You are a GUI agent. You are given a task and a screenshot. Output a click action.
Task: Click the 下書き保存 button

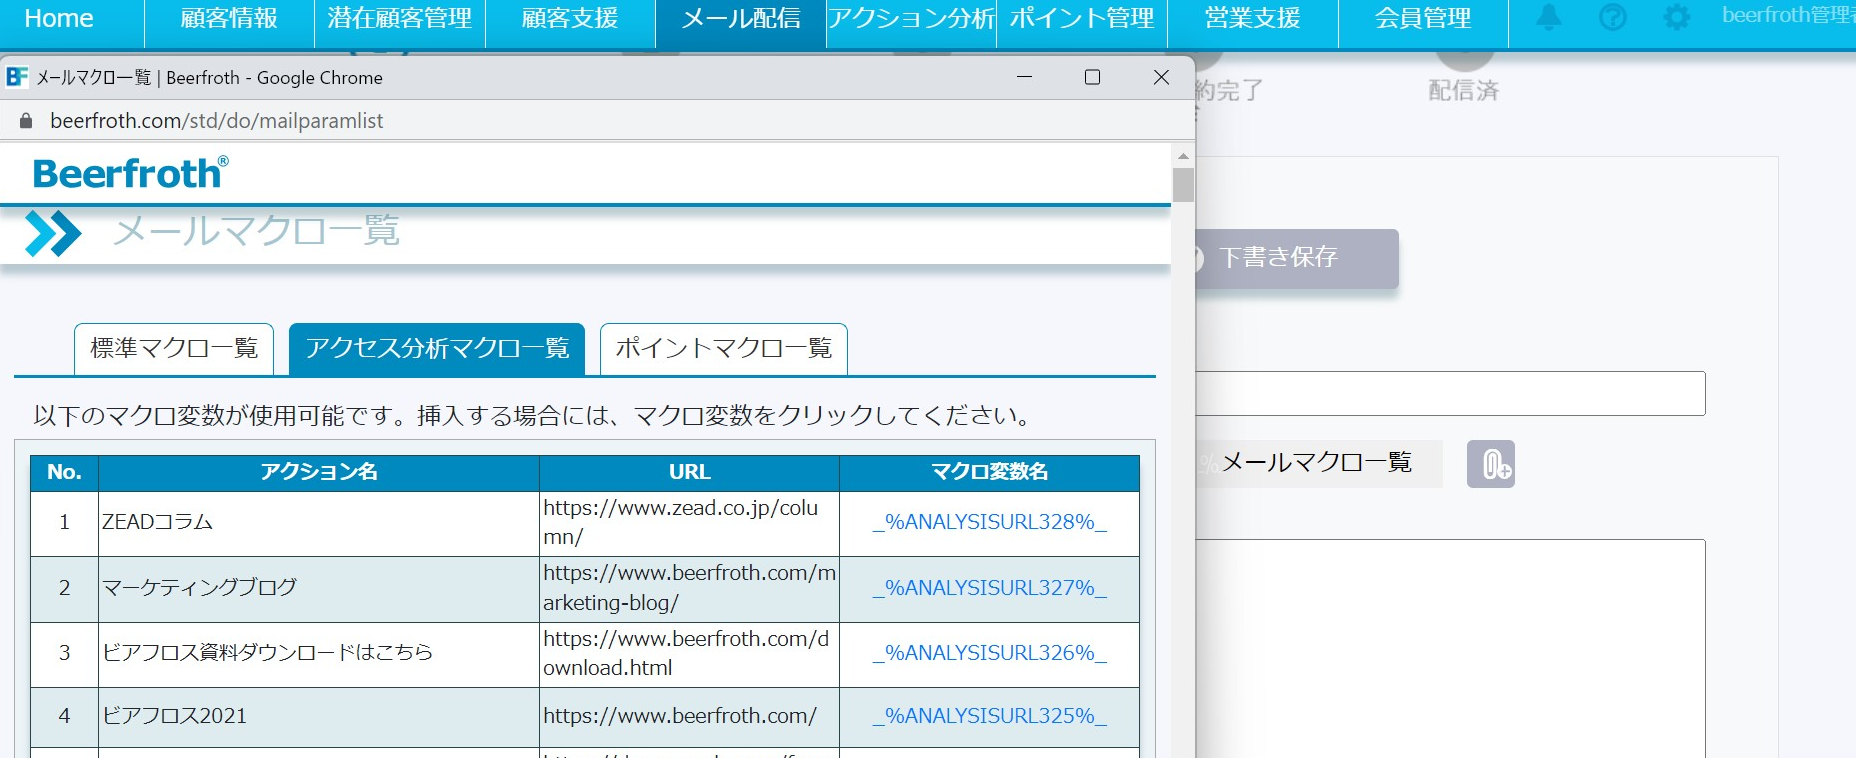pyautogui.click(x=1295, y=258)
